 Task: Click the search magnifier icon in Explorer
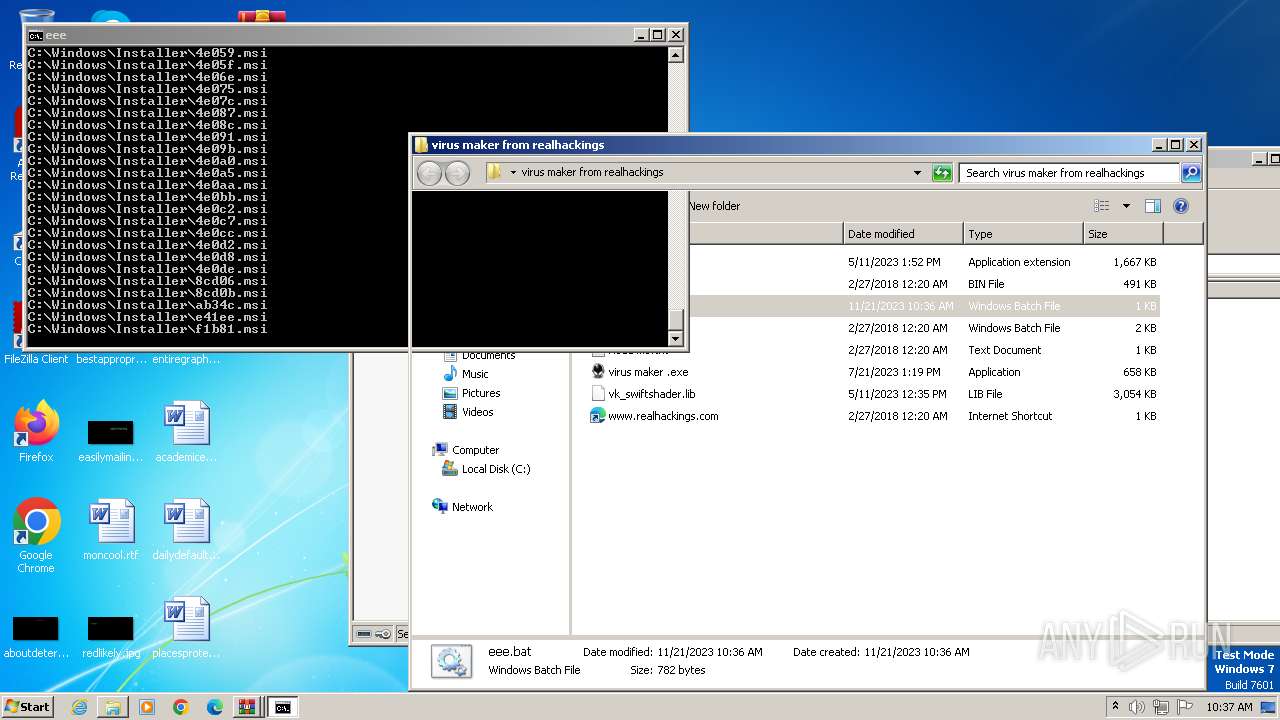point(1190,173)
